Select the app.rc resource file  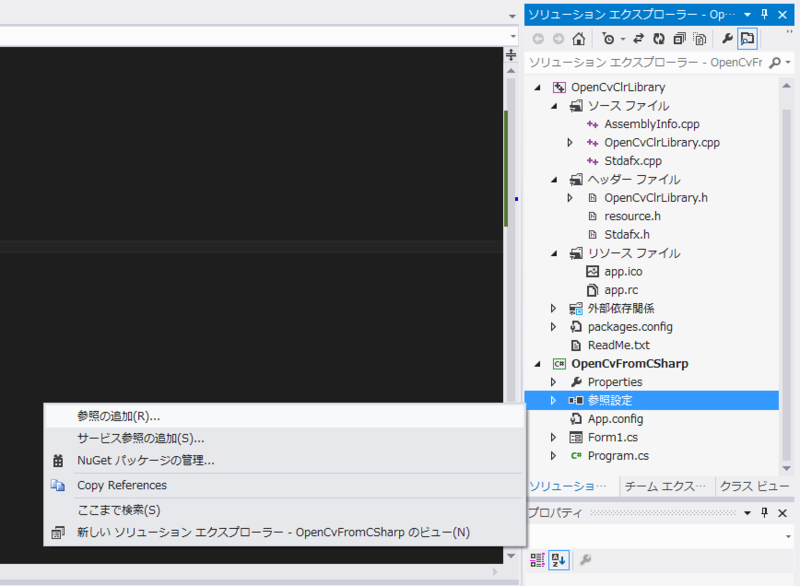(621, 290)
